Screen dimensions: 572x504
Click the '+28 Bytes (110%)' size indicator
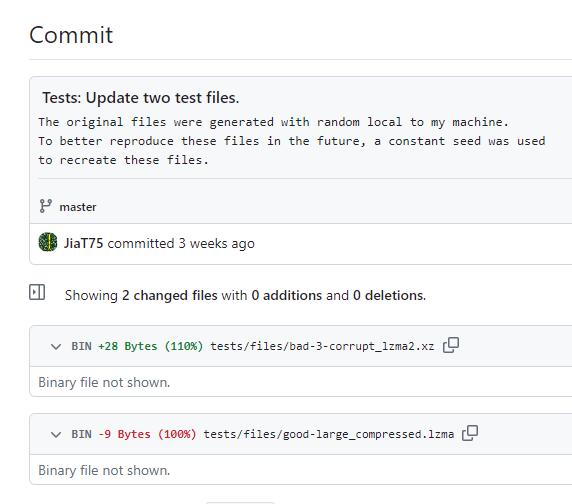150,346
